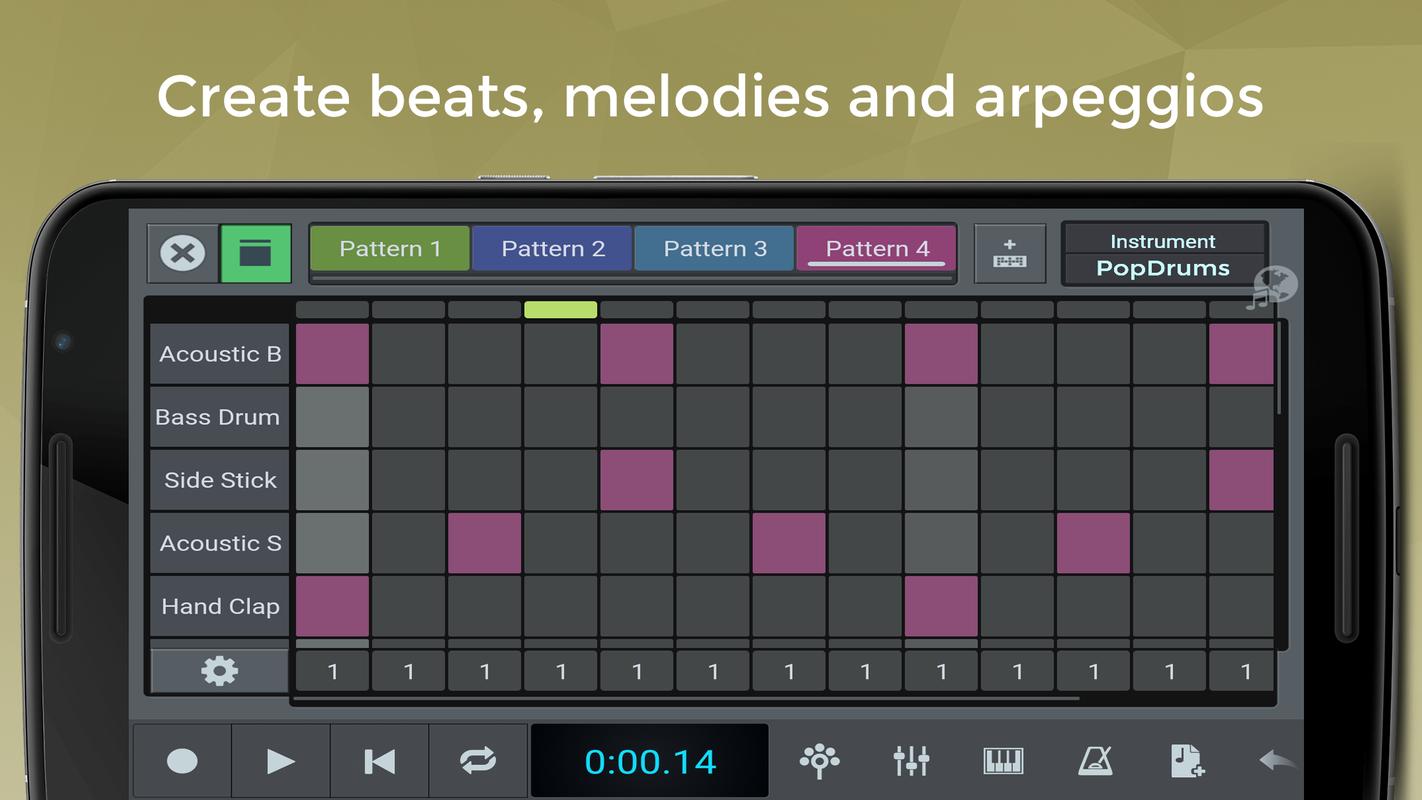The height and width of the screenshot is (800, 1422).
Task: Add a new pattern with plus icon
Action: (x=1010, y=253)
